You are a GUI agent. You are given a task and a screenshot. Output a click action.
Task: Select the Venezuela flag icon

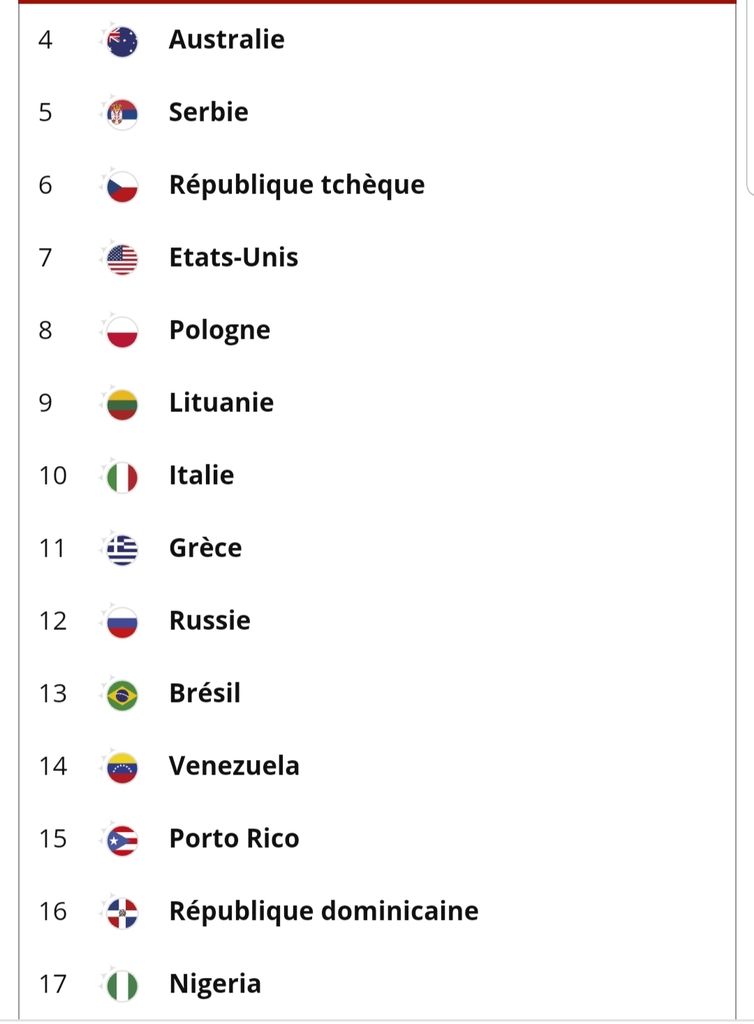point(122,768)
